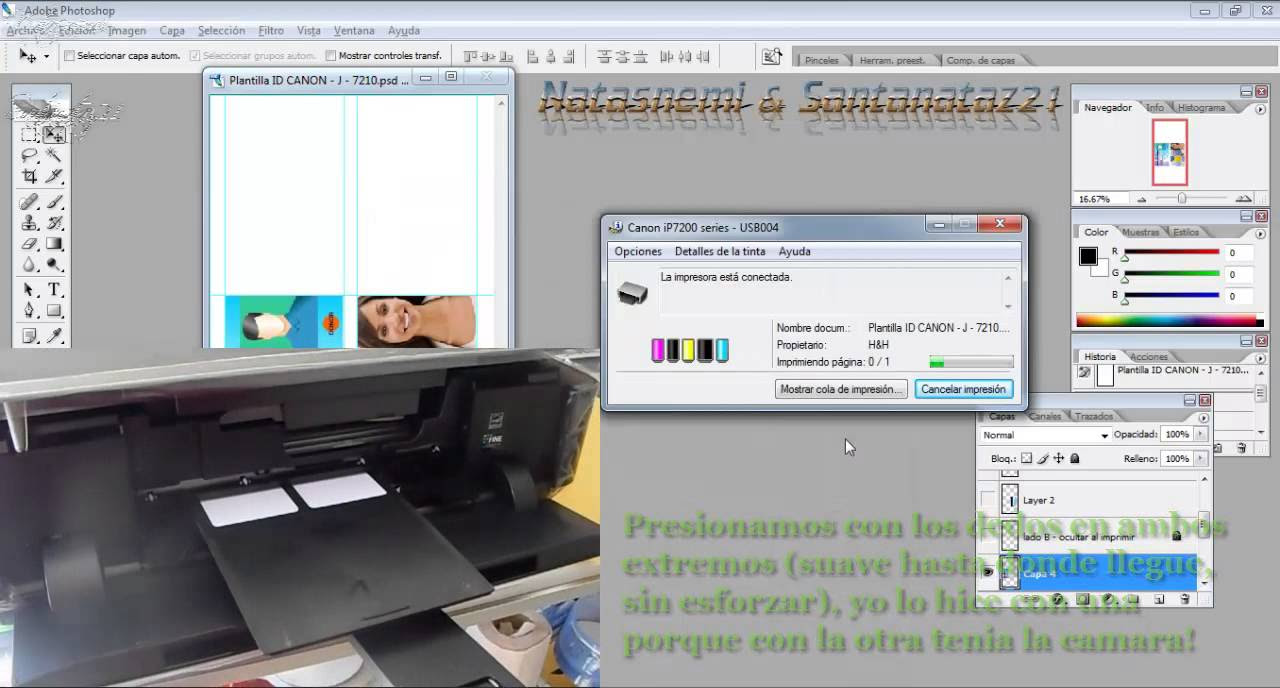Image resolution: width=1280 pixels, height=688 pixels.
Task: Click the printer icon in Canon dialog
Action: (x=632, y=293)
